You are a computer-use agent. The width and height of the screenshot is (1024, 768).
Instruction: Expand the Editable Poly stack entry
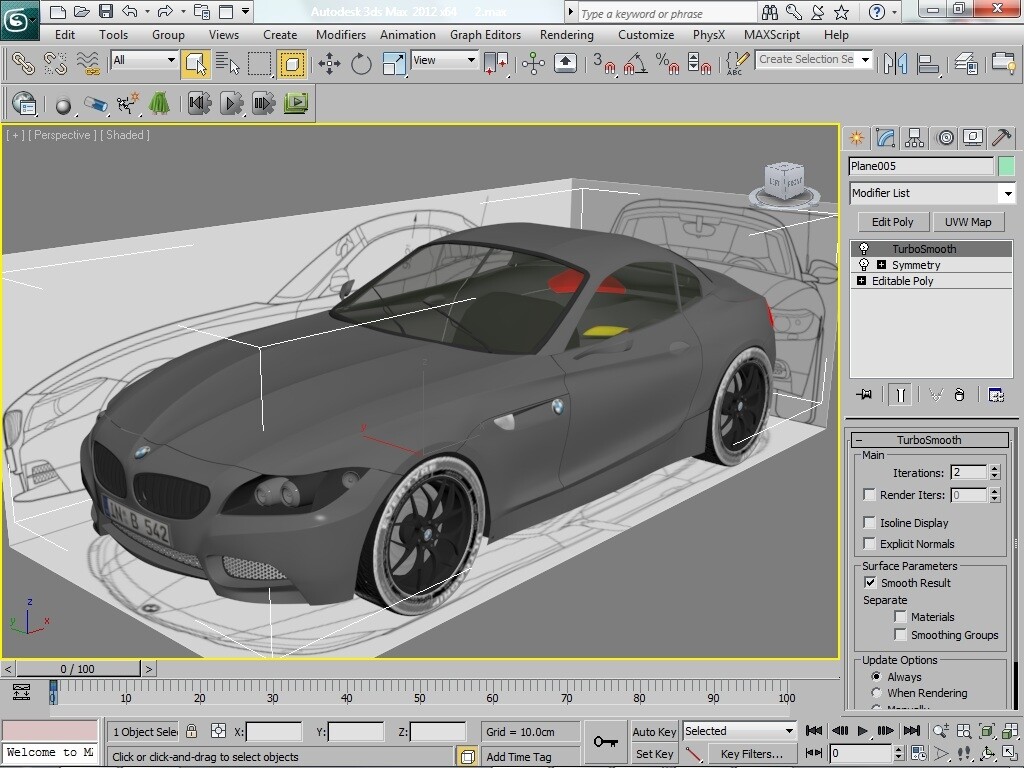point(862,281)
